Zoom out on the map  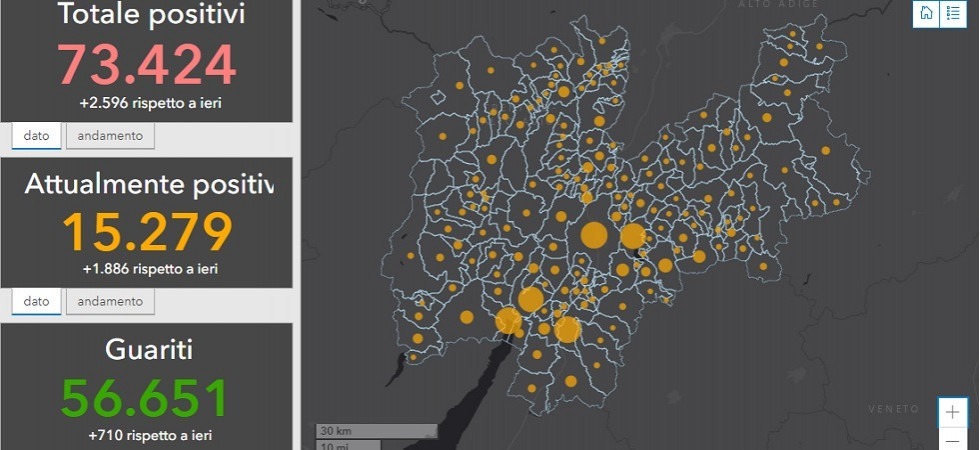click(952, 439)
